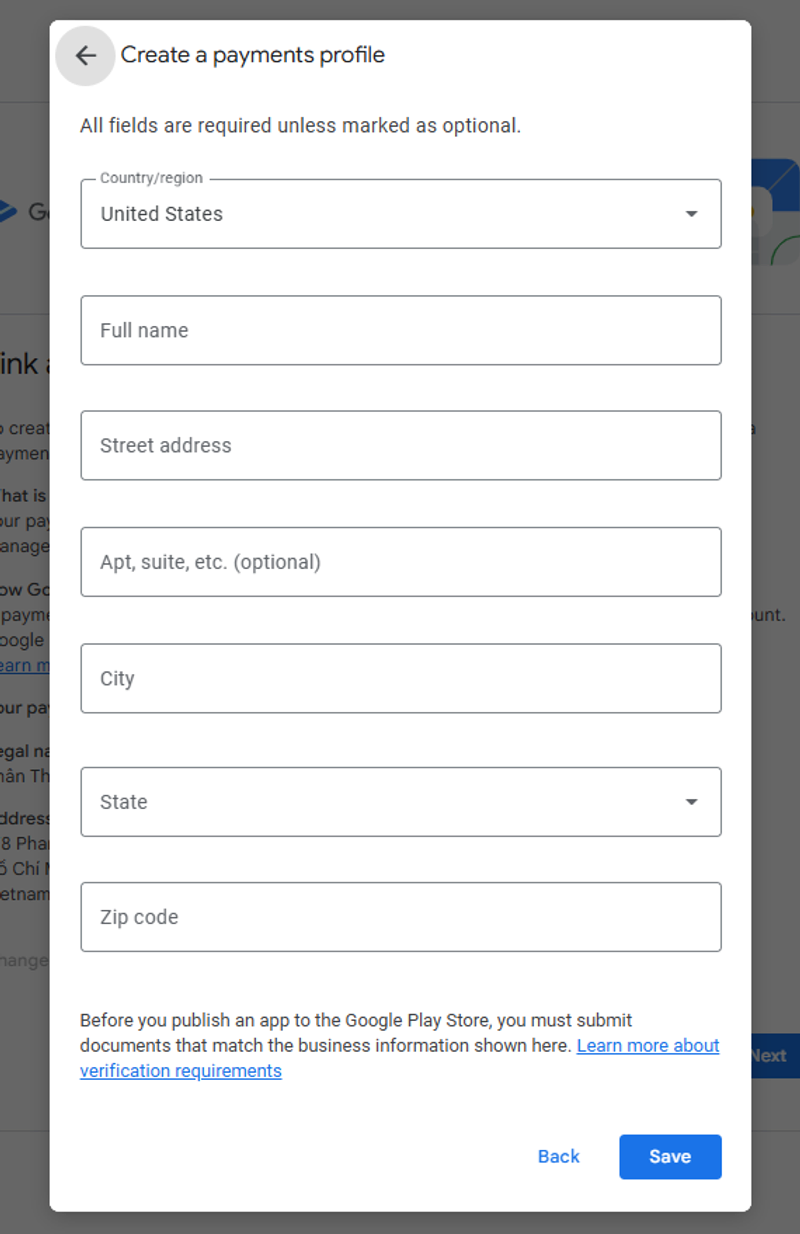Select the United States country value

(x=162, y=214)
